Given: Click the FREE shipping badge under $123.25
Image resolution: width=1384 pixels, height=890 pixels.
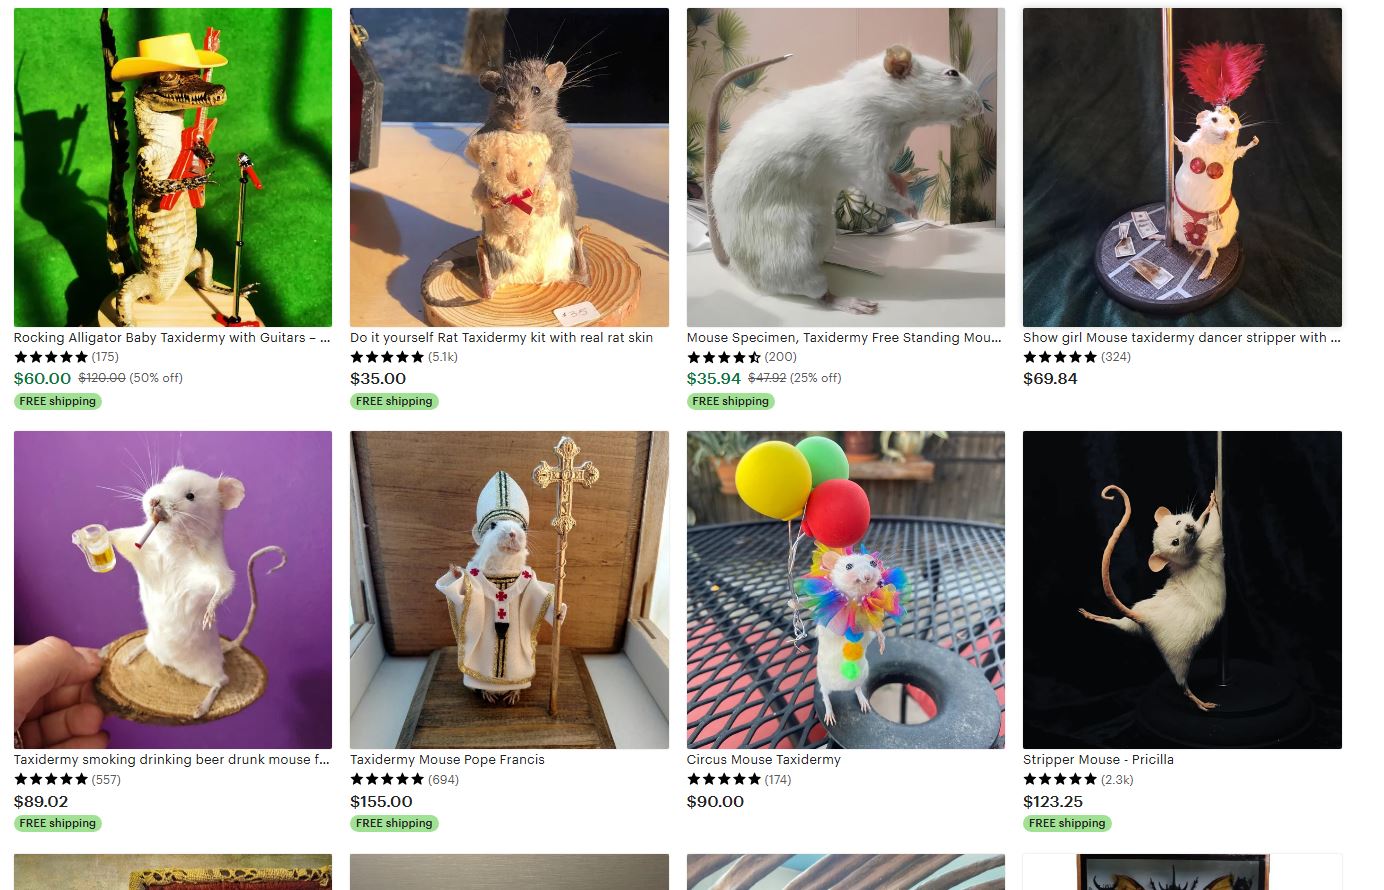Looking at the screenshot, I should 1067,823.
